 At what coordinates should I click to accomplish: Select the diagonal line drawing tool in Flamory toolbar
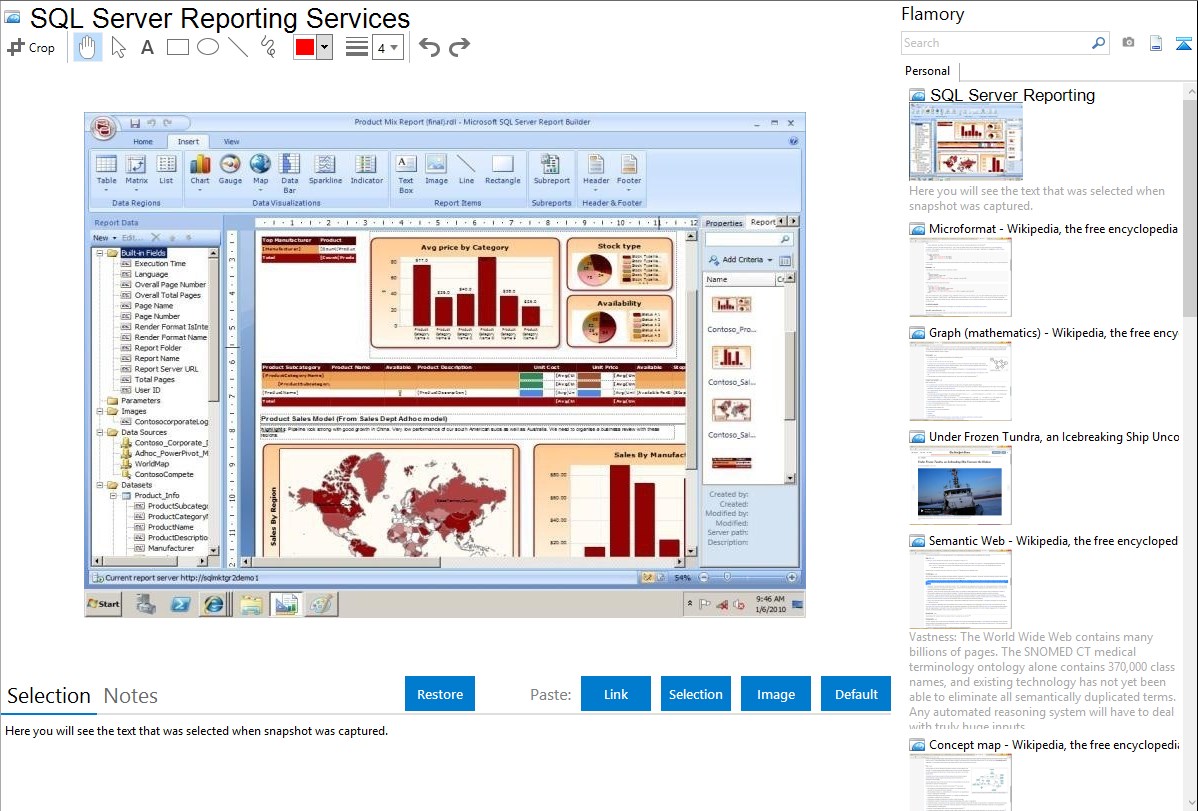click(238, 47)
